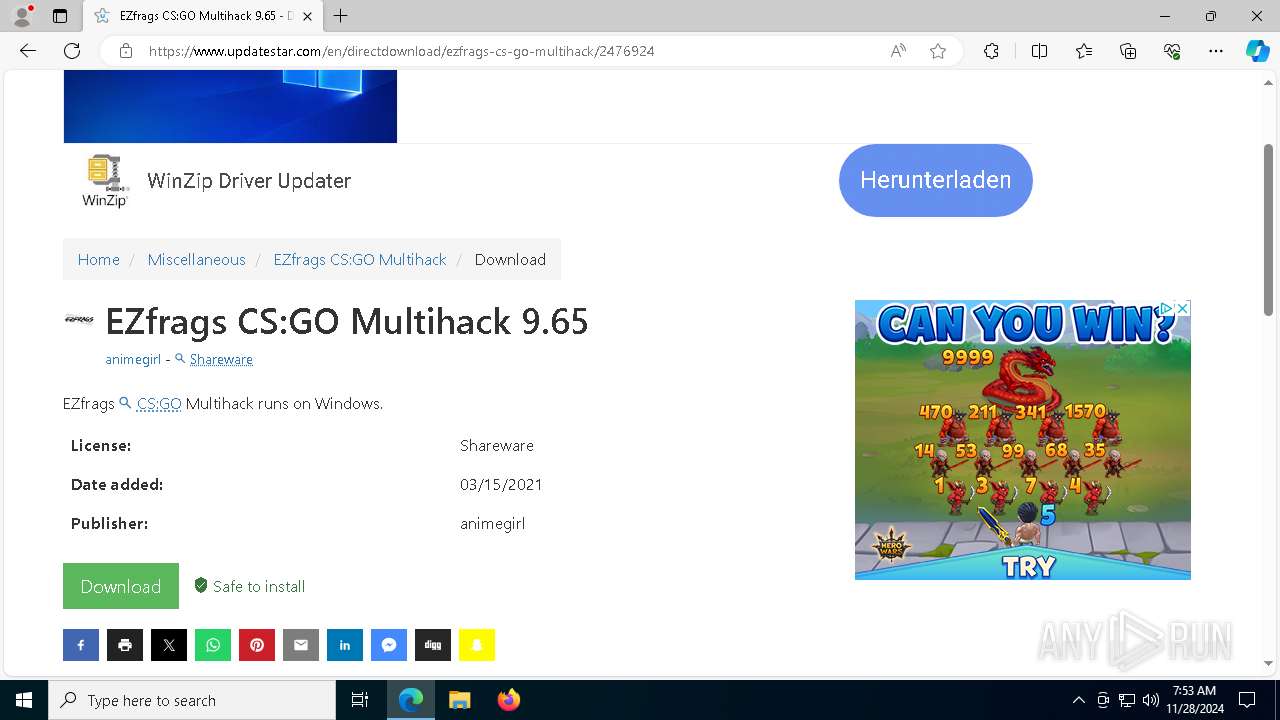The width and height of the screenshot is (1280, 720).
Task: Click the scroll up arrow
Action: [x=1269, y=84]
